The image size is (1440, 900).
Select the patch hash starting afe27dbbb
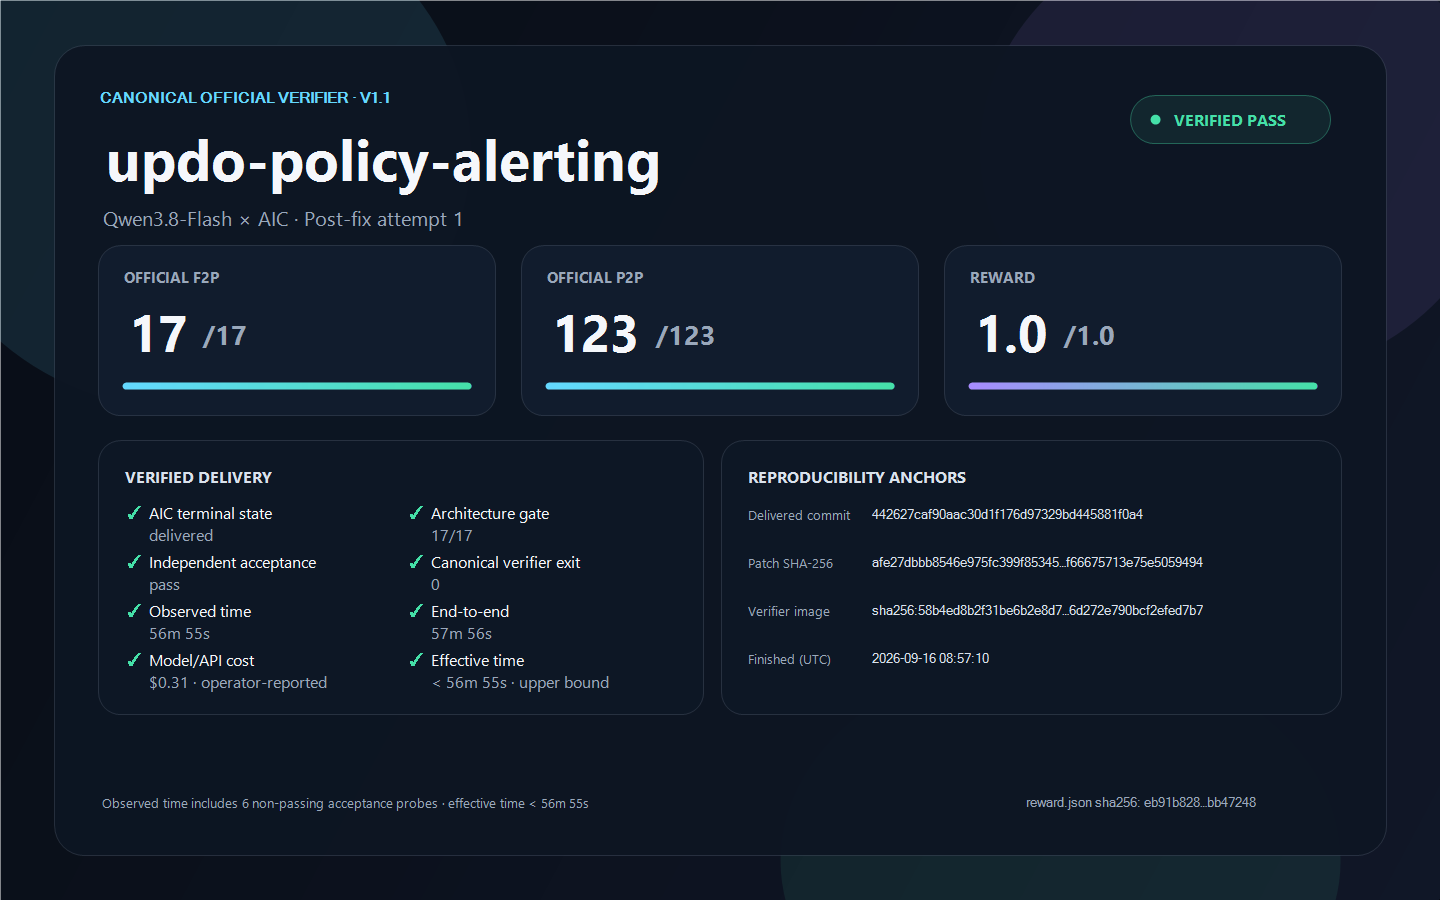[x=1037, y=562]
